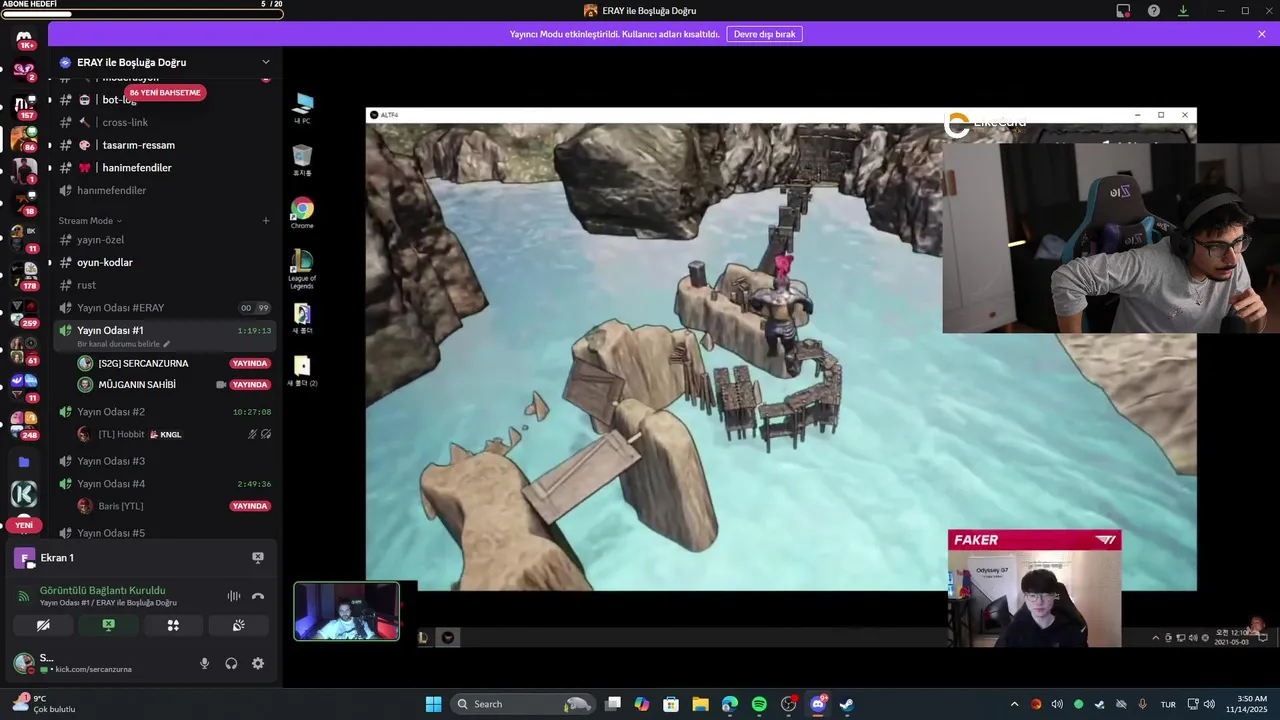Open the server with the 259 badge
This screenshot has width=1280, height=720.
[x=24, y=311]
